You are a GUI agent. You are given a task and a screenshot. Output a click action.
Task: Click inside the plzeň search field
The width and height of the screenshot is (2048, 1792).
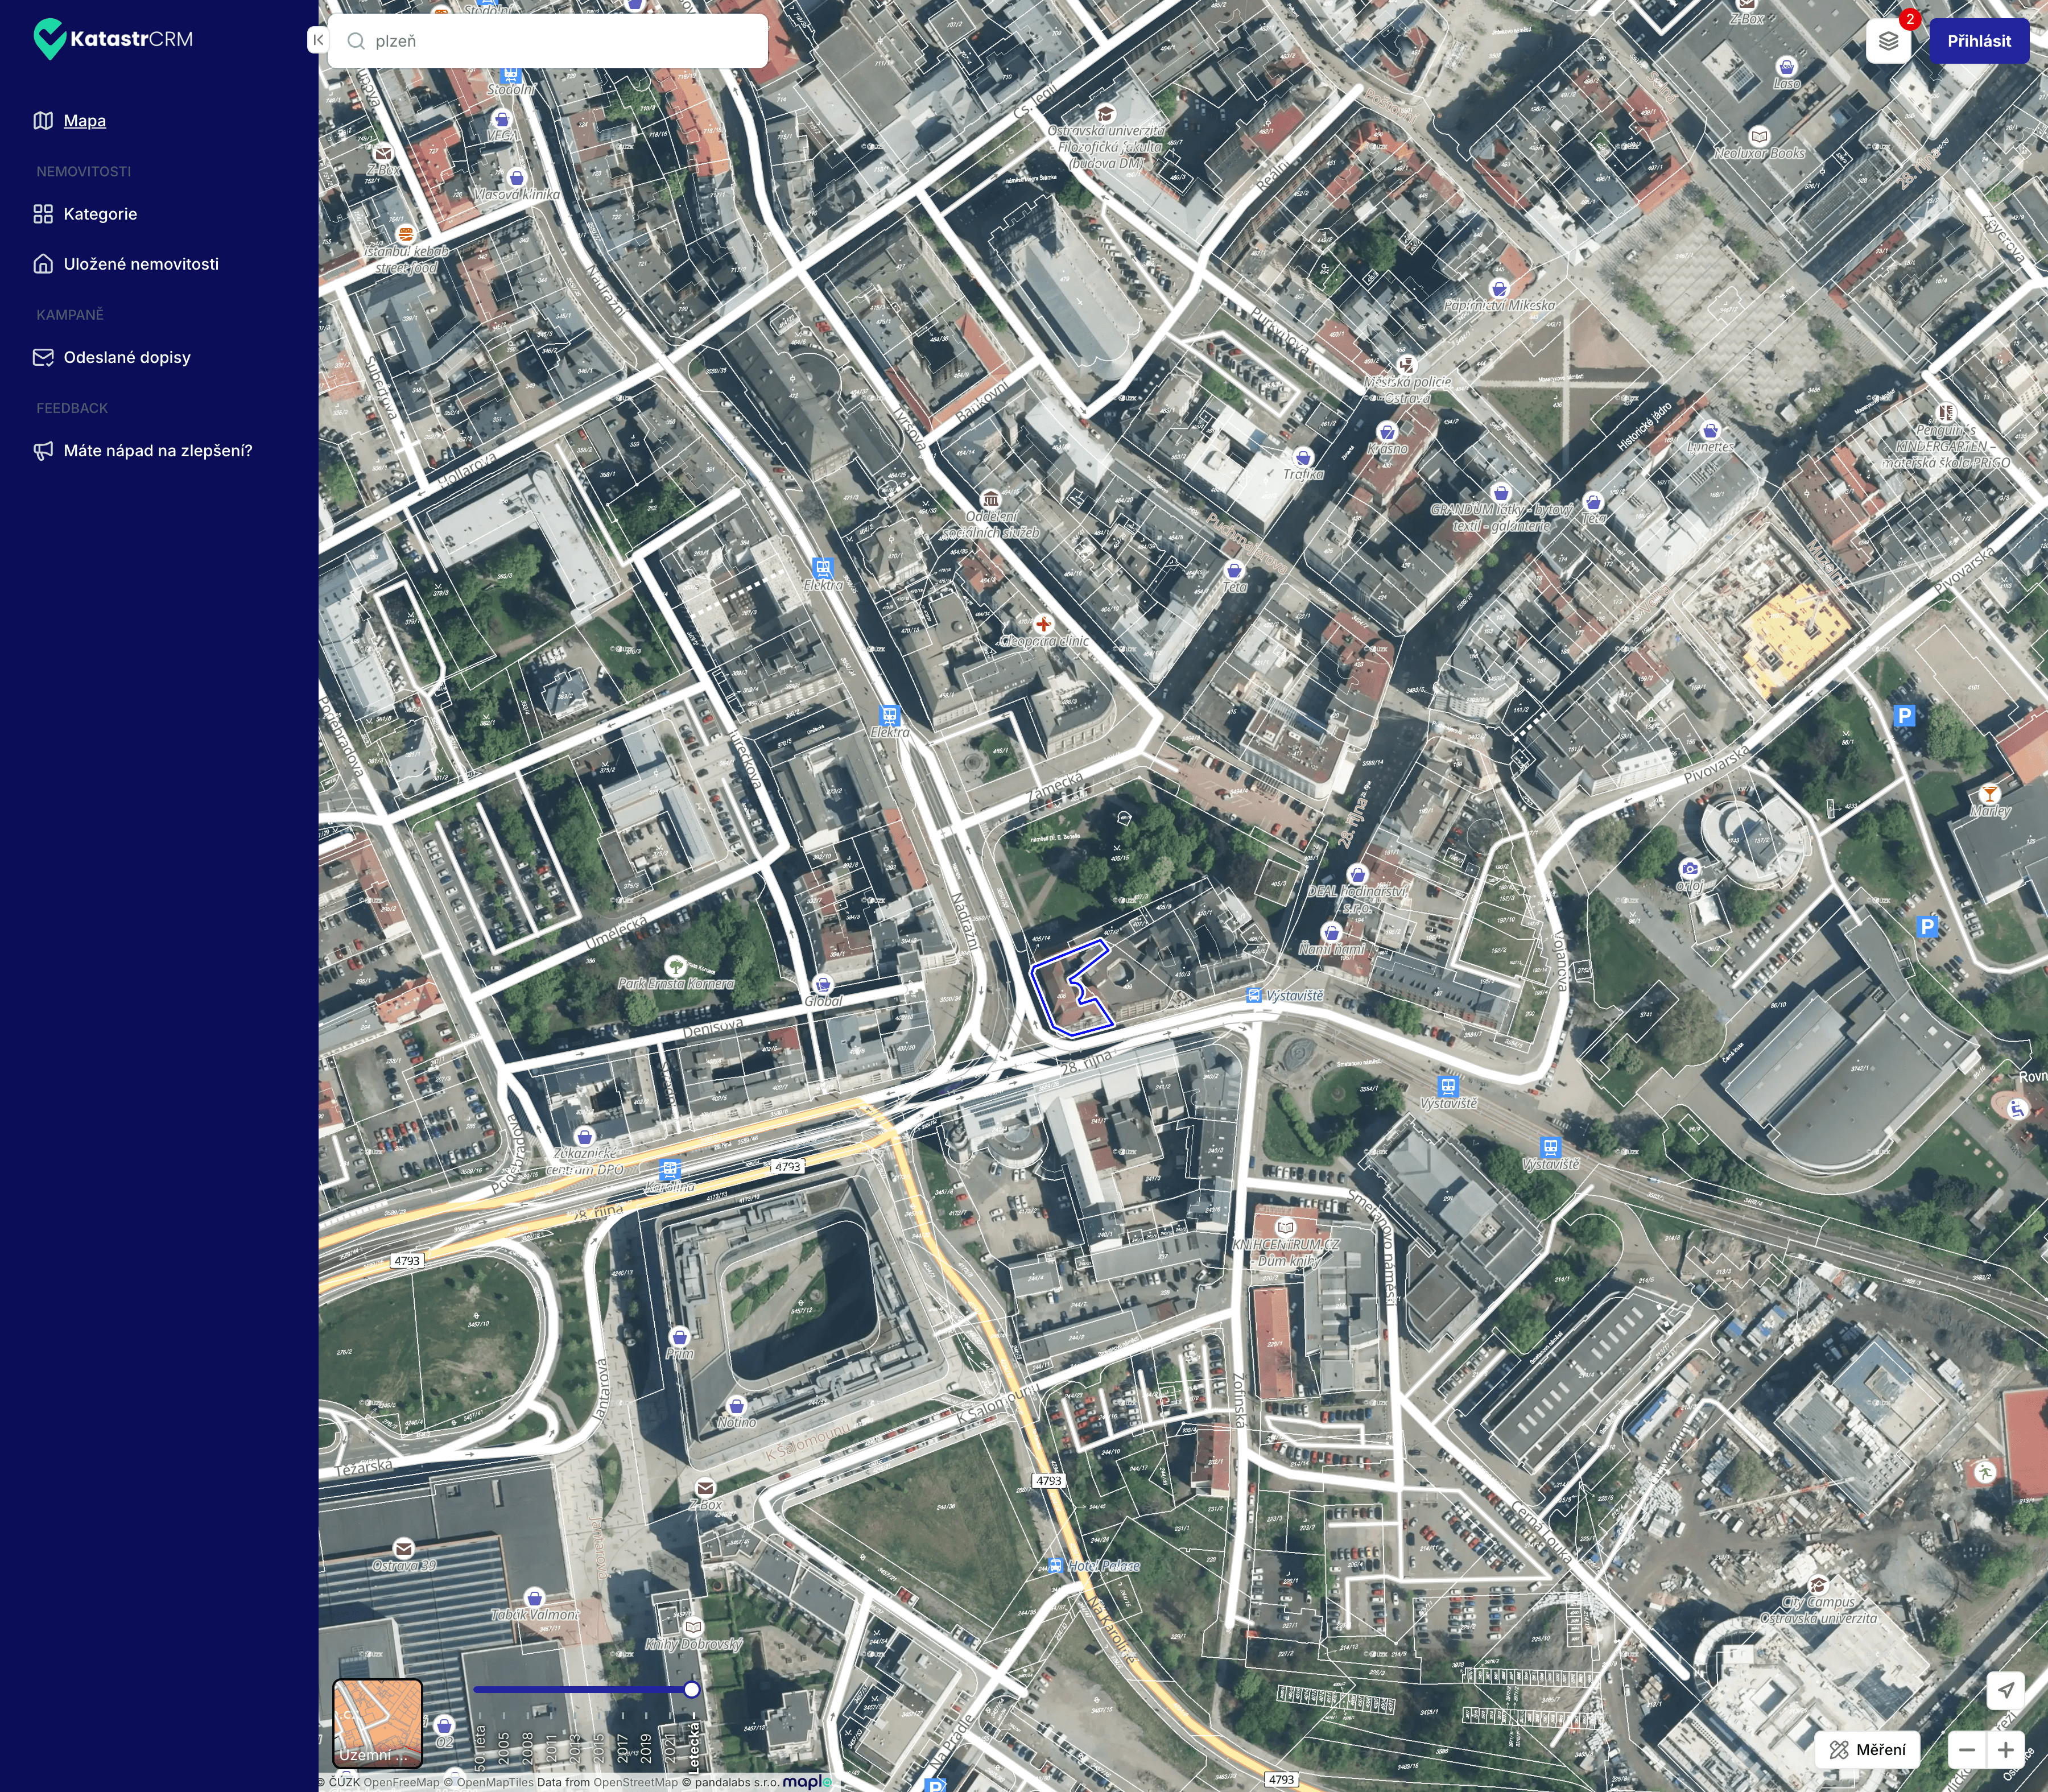[x=550, y=41]
